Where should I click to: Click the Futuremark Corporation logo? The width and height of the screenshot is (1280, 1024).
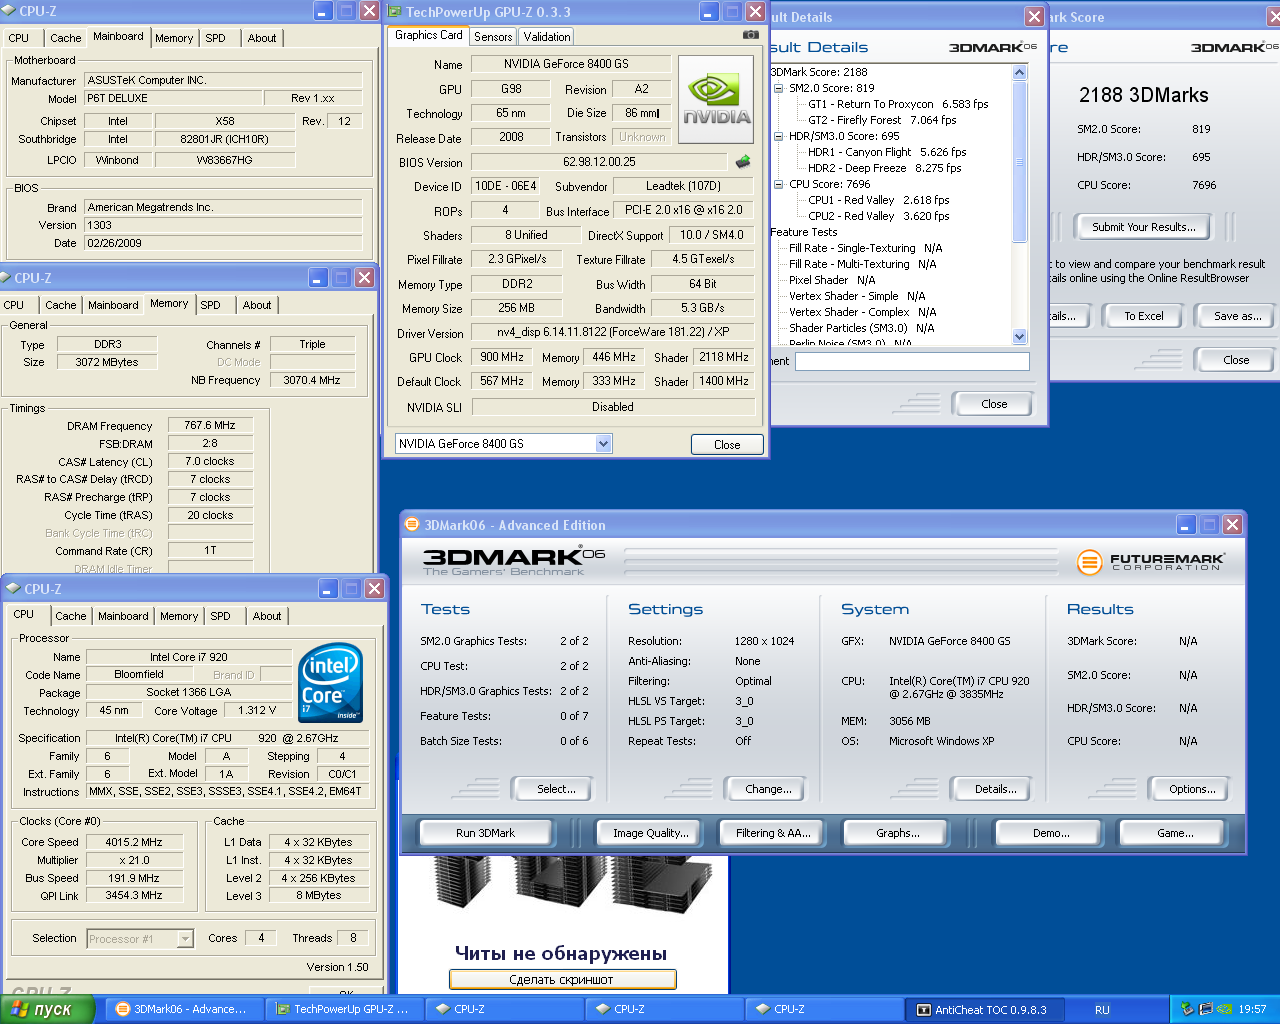[x=1151, y=562]
